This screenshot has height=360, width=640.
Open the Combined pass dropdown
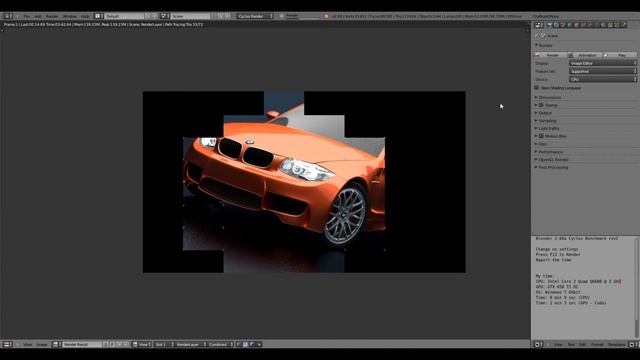220,344
